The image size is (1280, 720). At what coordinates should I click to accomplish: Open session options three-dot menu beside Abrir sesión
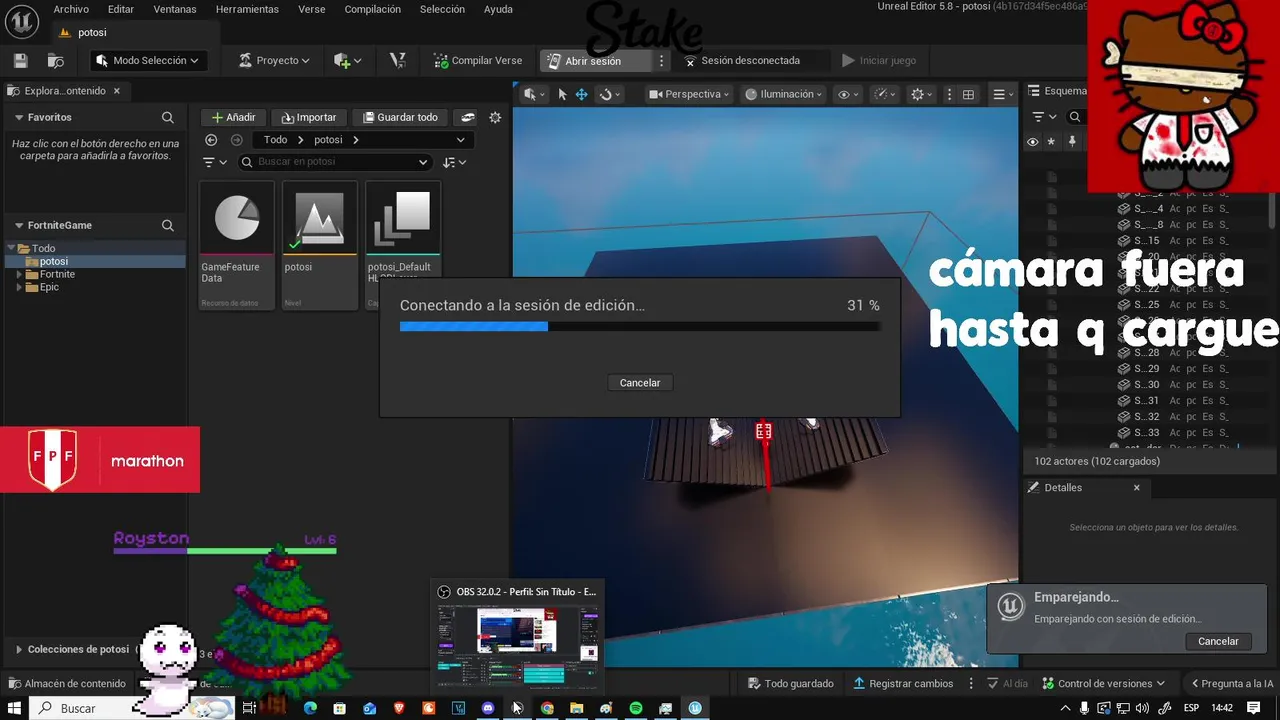[x=661, y=61]
